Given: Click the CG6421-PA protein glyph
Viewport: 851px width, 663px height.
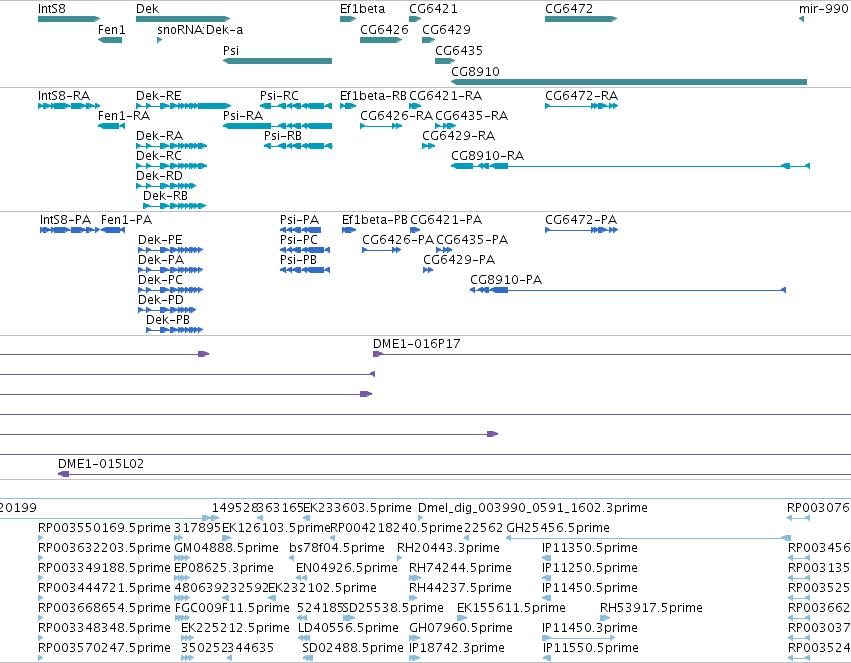Looking at the screenshot, I should tap(415, 230).
